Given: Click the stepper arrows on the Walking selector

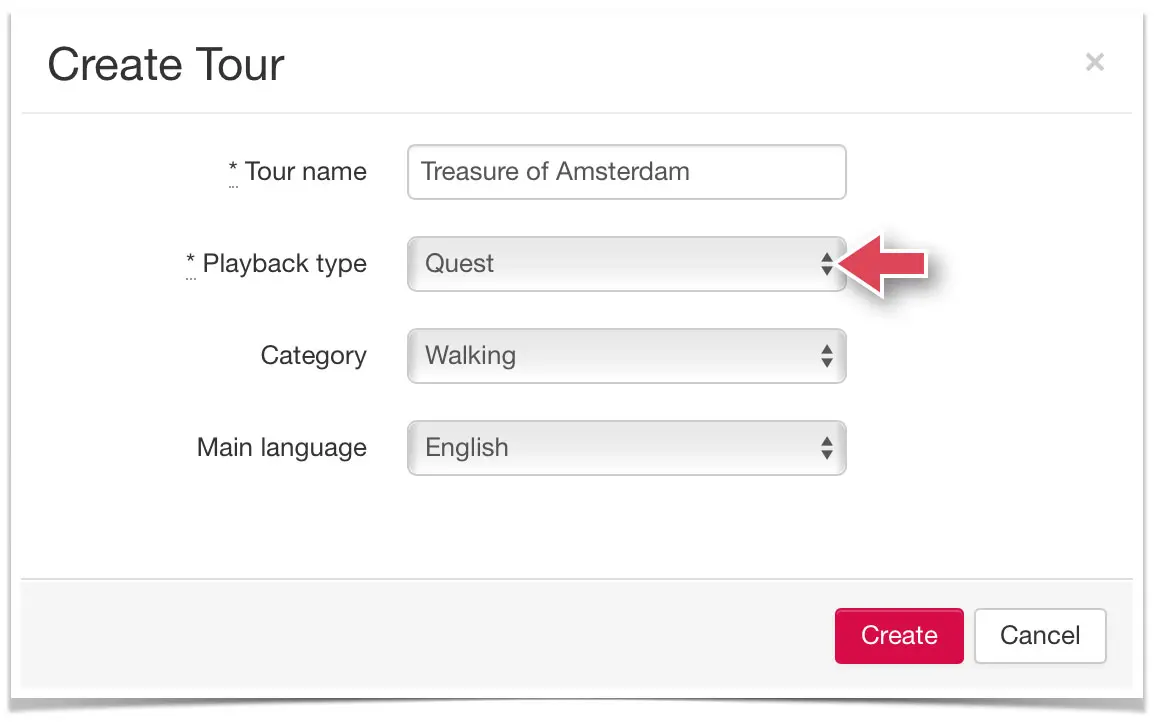Looking at the screenshot, I should click(x=826, y=356).
